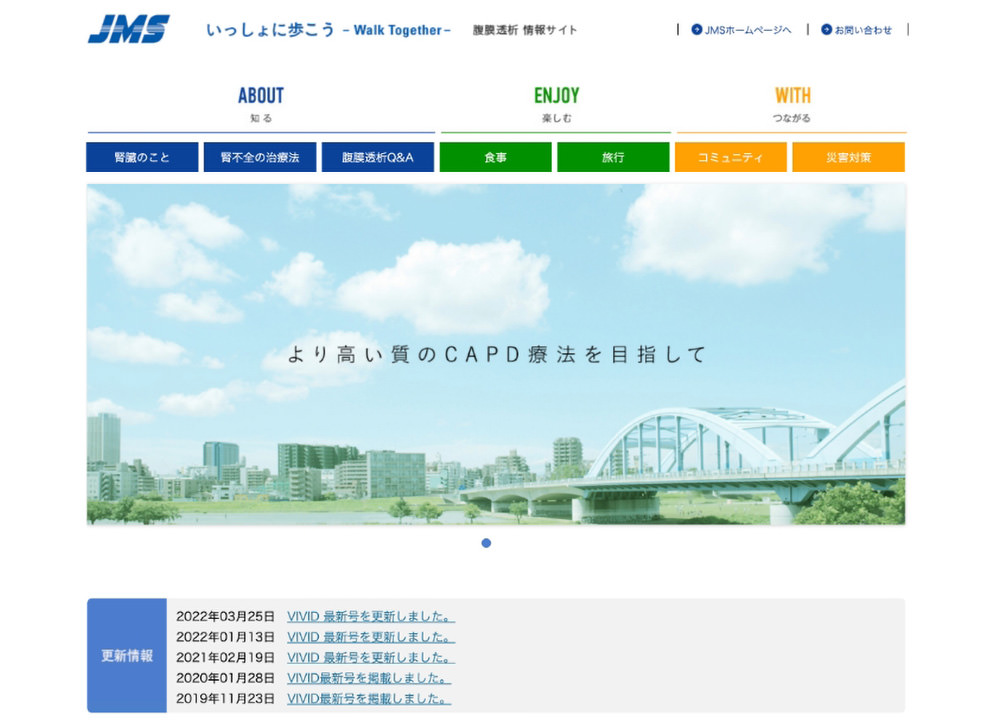Open the コミュニティ page
Screen dimensions: 1000x728
[x=731, y=157]
